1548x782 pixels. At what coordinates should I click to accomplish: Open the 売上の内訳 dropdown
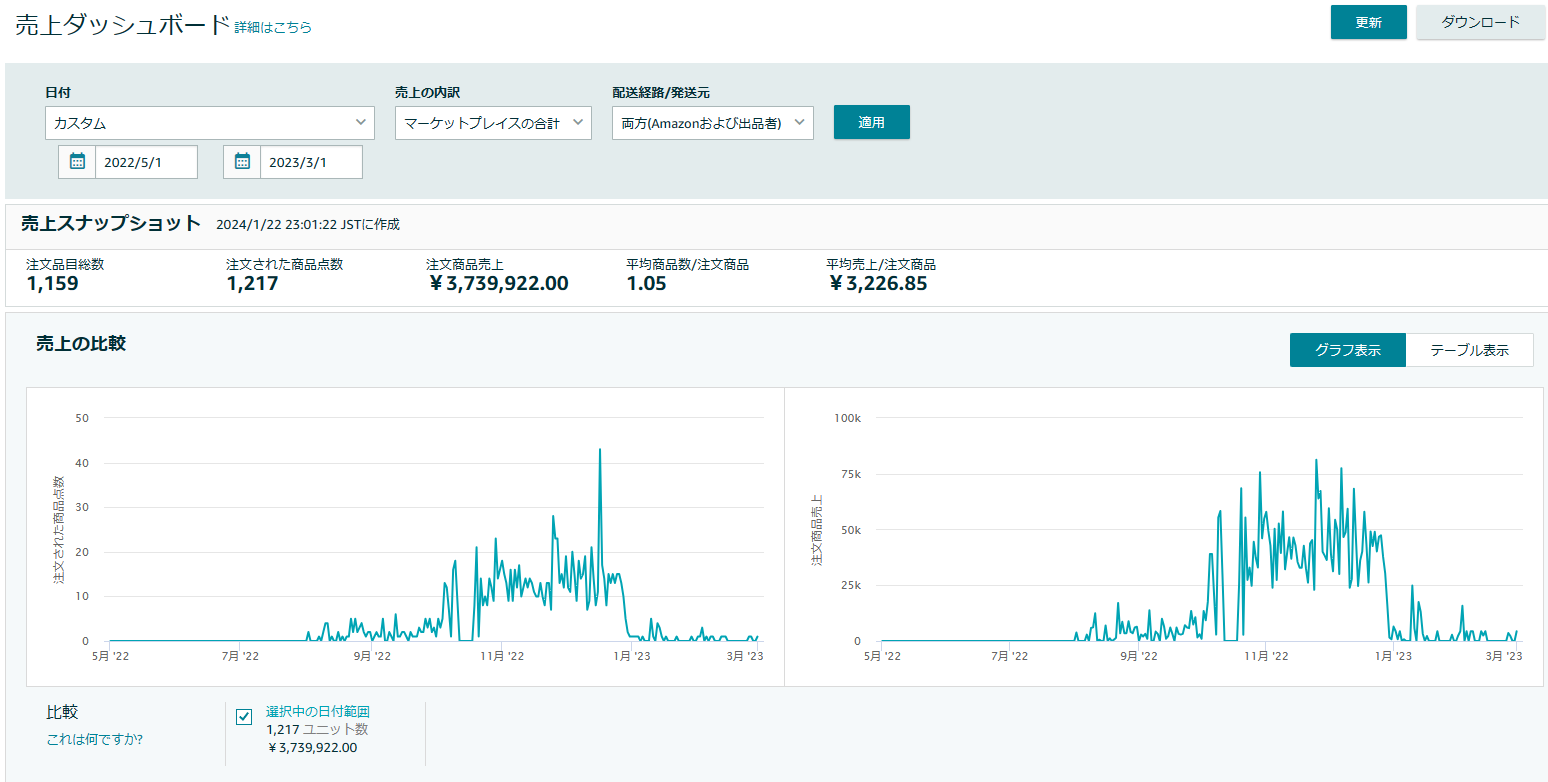coord(493,123)
